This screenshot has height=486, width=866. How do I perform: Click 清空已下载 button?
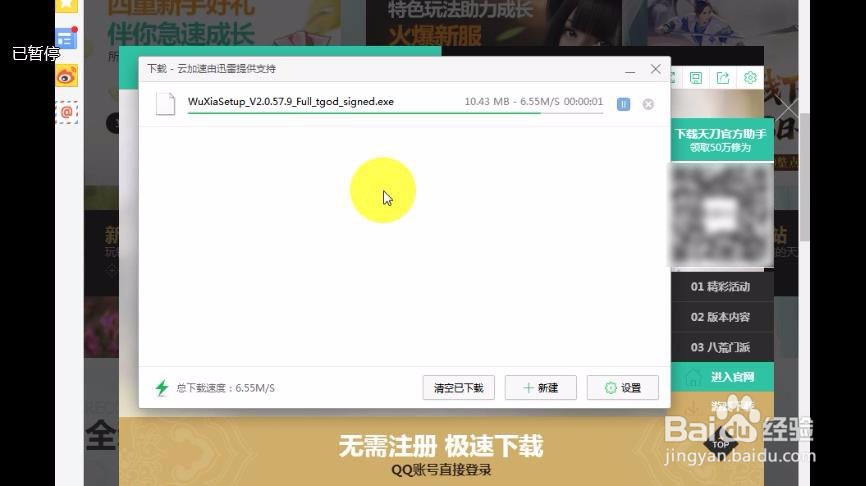point(458,388)
